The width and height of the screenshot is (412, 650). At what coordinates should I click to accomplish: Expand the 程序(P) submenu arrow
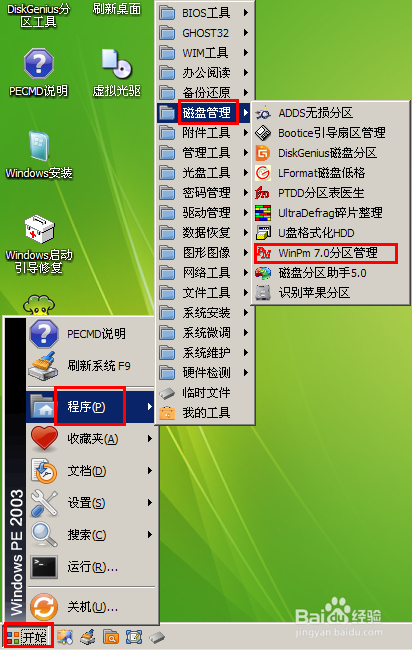[x=150, y=407]
